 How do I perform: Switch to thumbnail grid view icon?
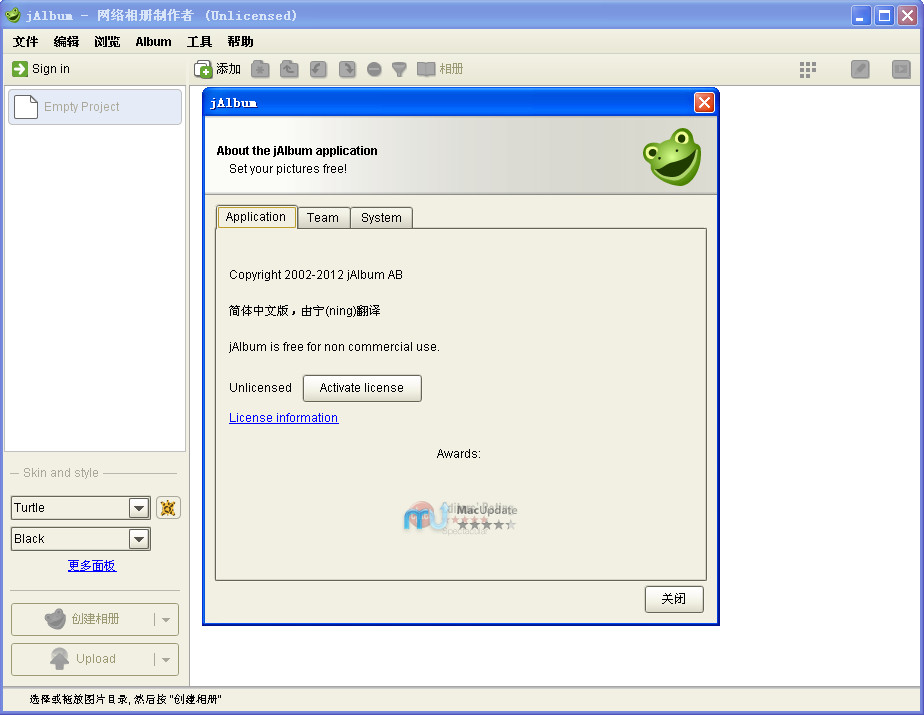coord(808,70)
